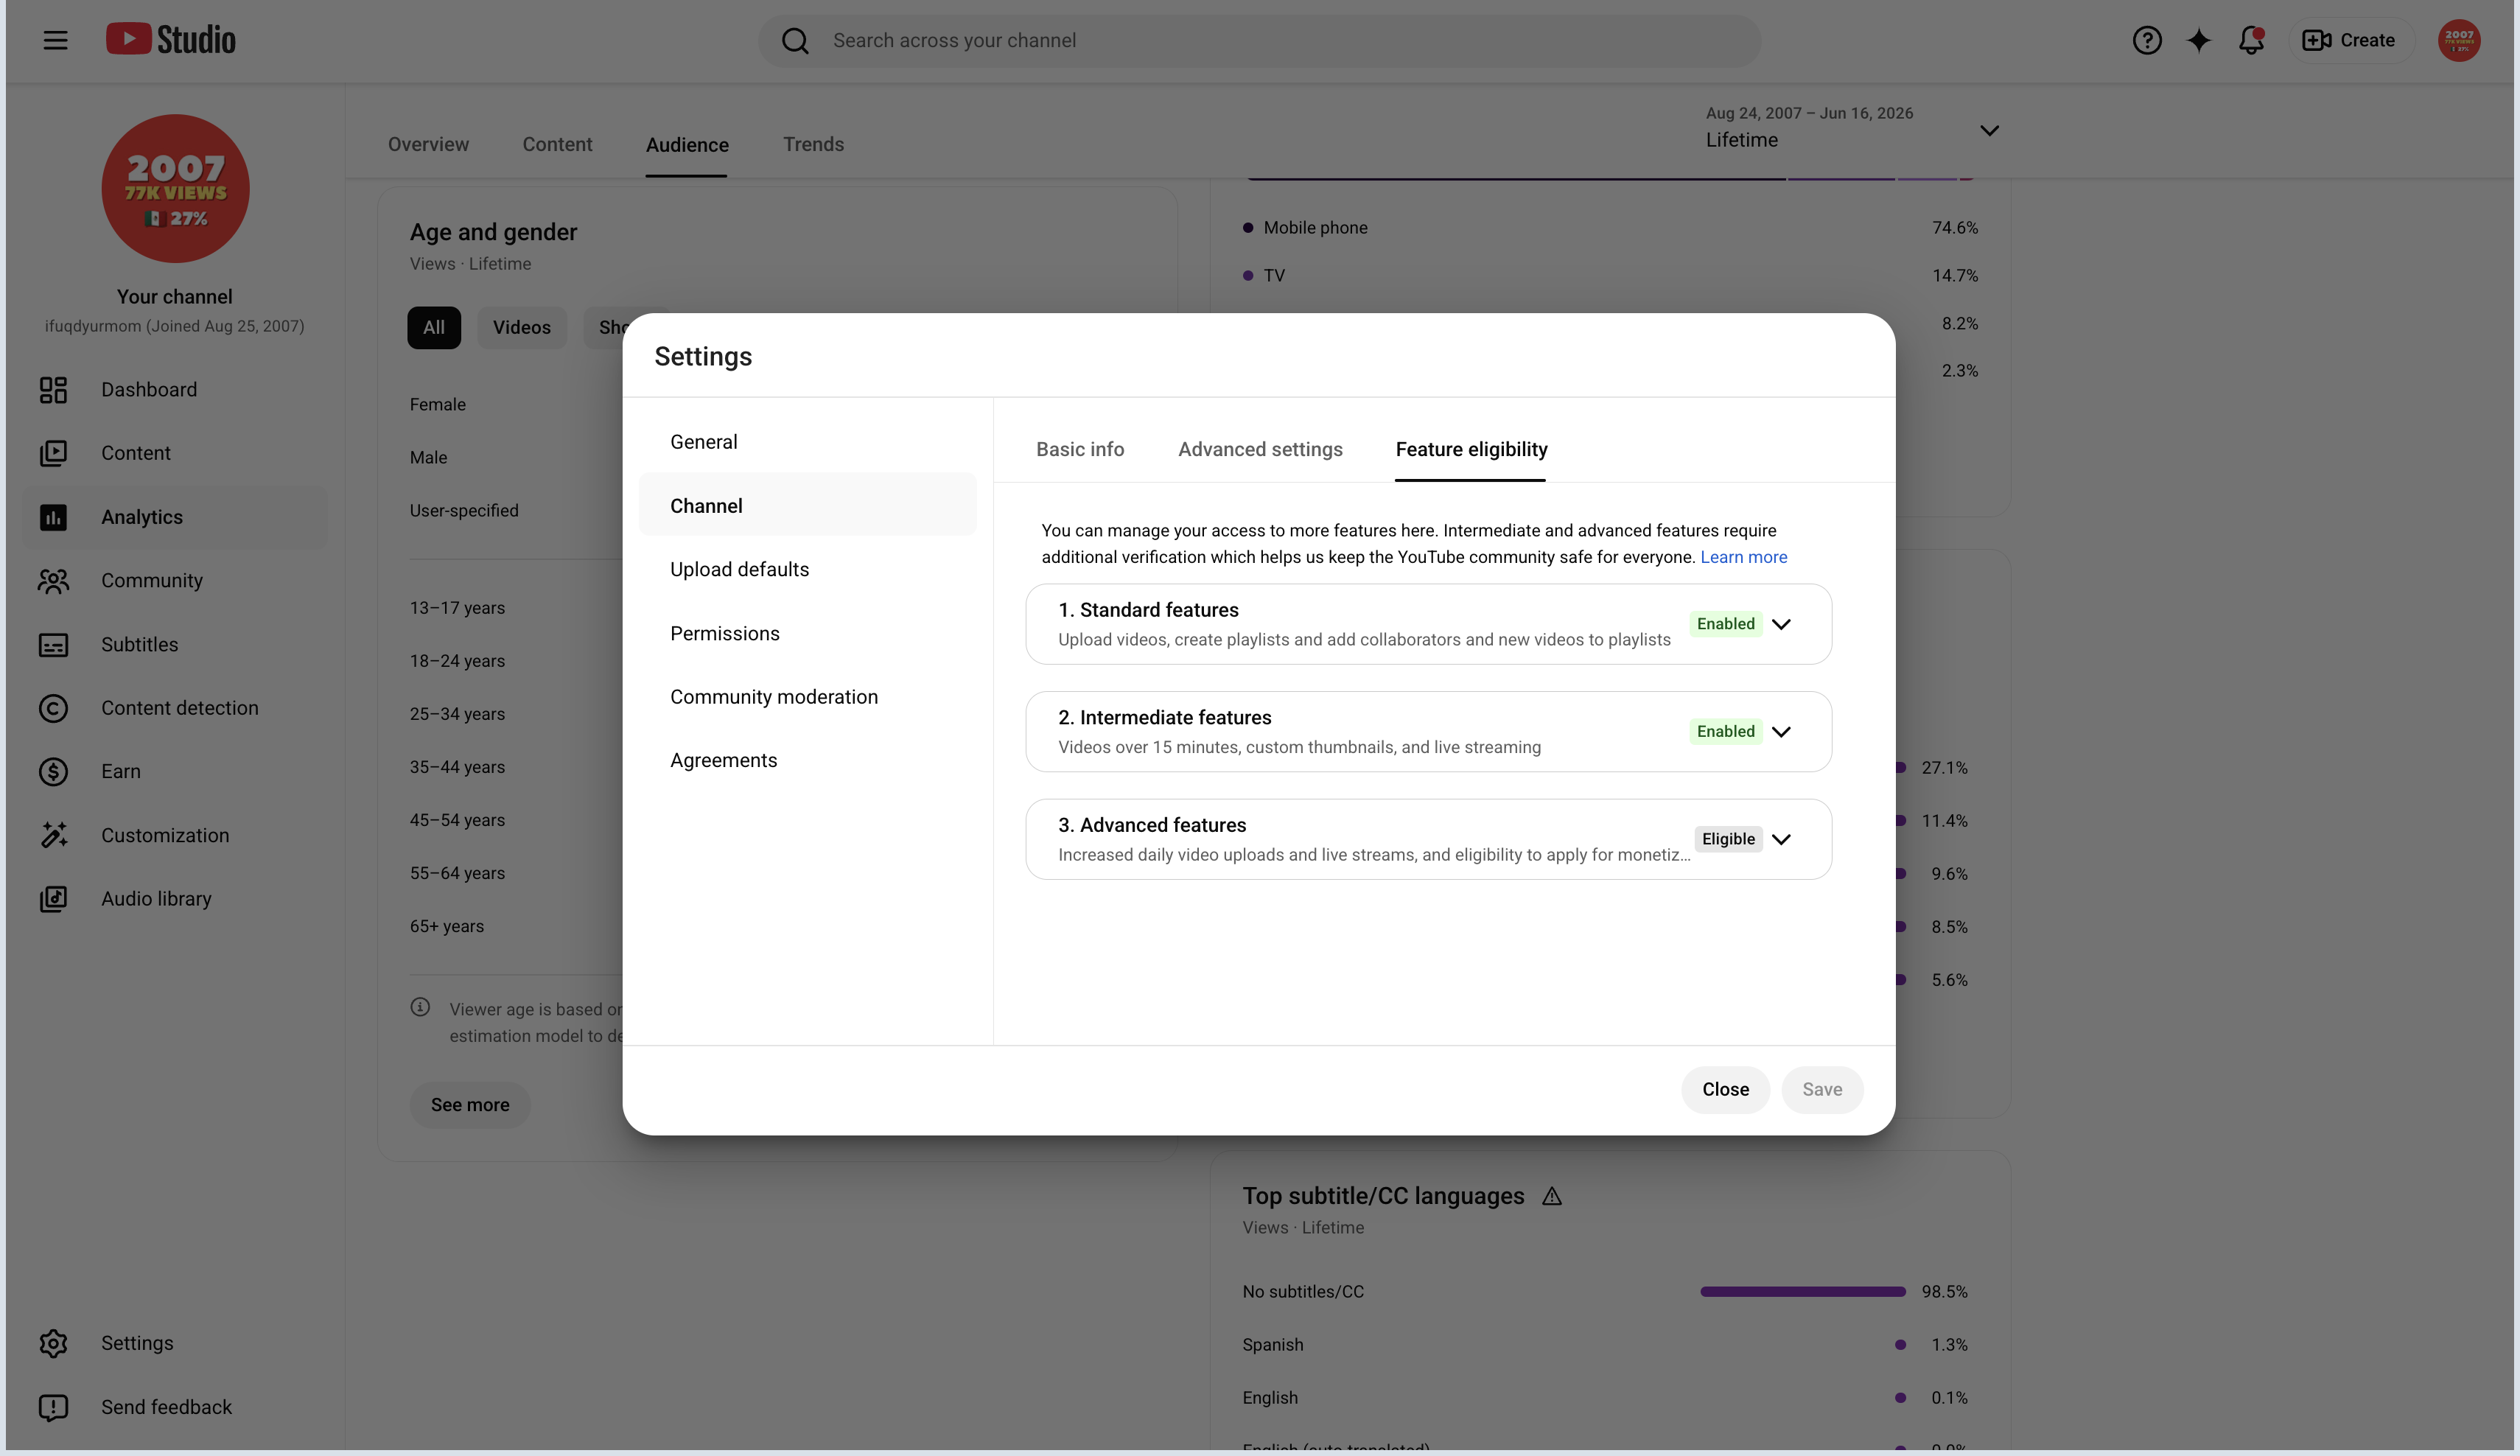
Task: Select the Channel settings category
Action: [807, 505]
